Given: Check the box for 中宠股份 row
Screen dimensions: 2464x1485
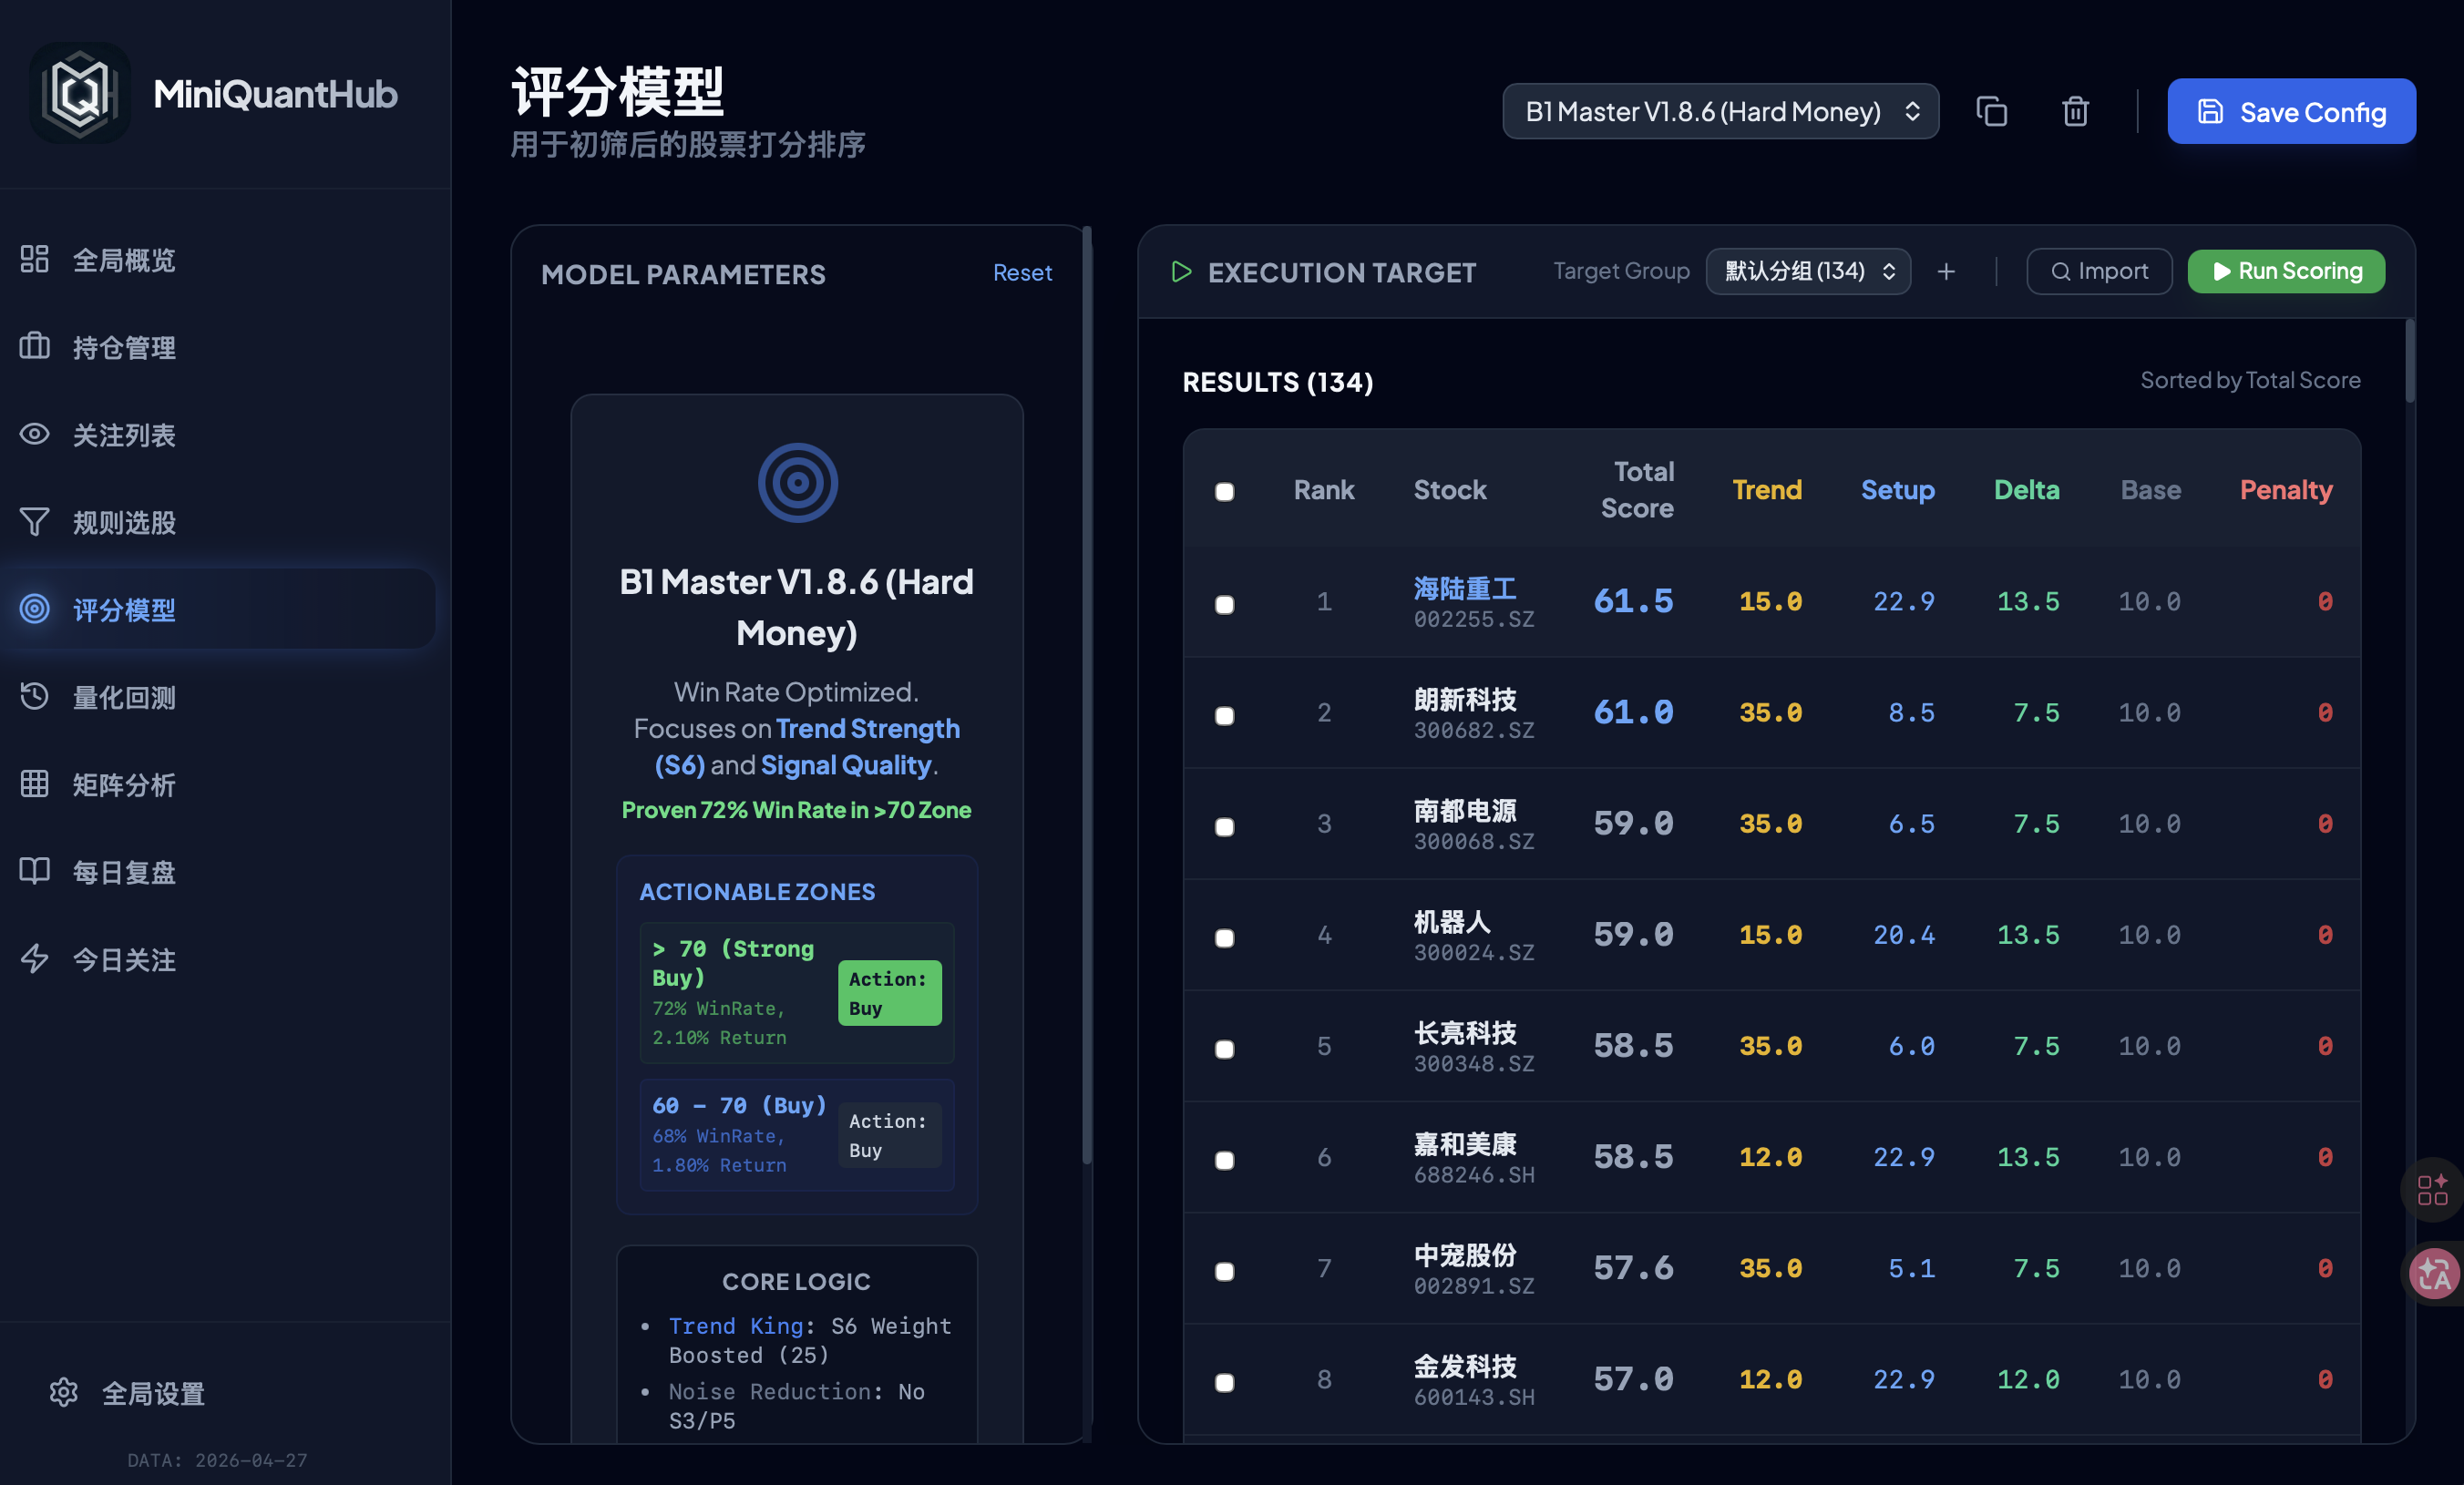Looking at the screenshot, I should click(x=1224, y=1270).
